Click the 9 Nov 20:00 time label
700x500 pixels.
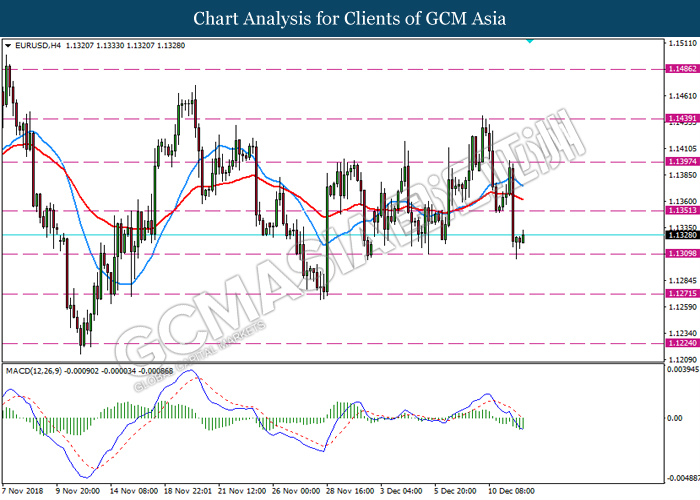78,491
